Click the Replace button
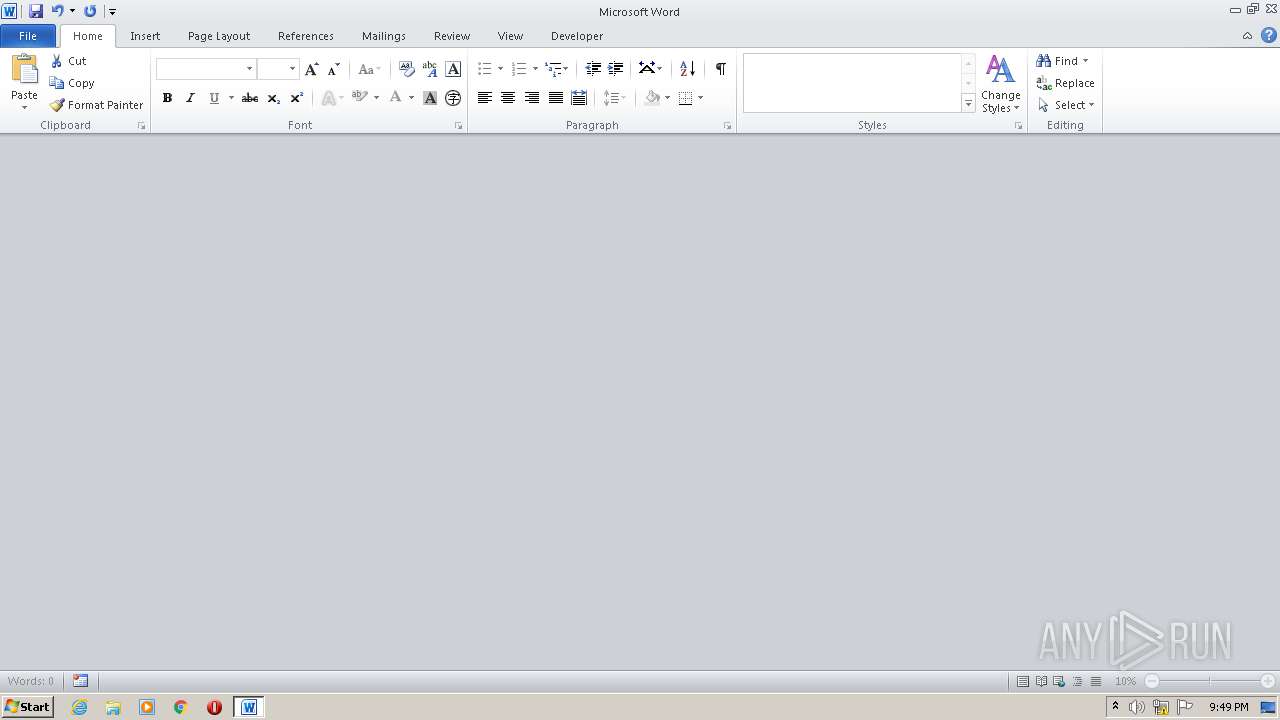This screenshot has width=1280, height=720. [1066, 83]
